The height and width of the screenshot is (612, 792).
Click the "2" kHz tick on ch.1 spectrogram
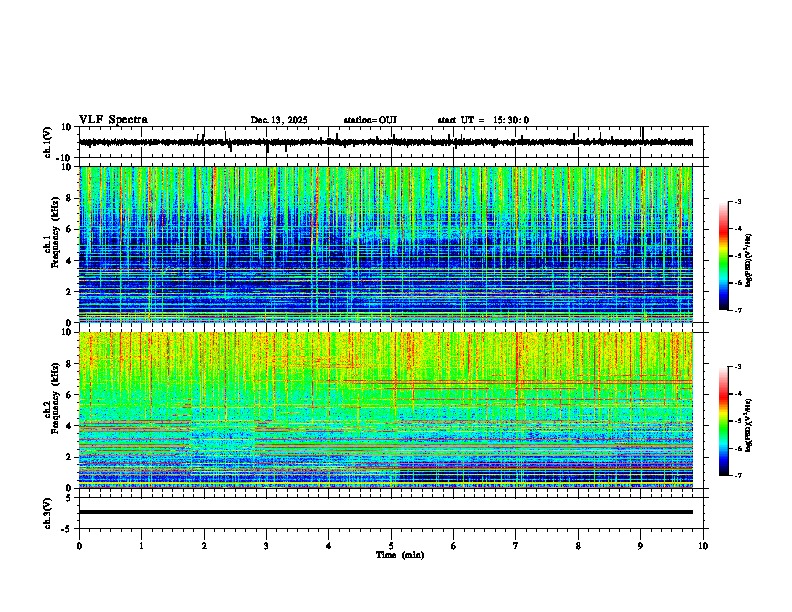point(70,292)
